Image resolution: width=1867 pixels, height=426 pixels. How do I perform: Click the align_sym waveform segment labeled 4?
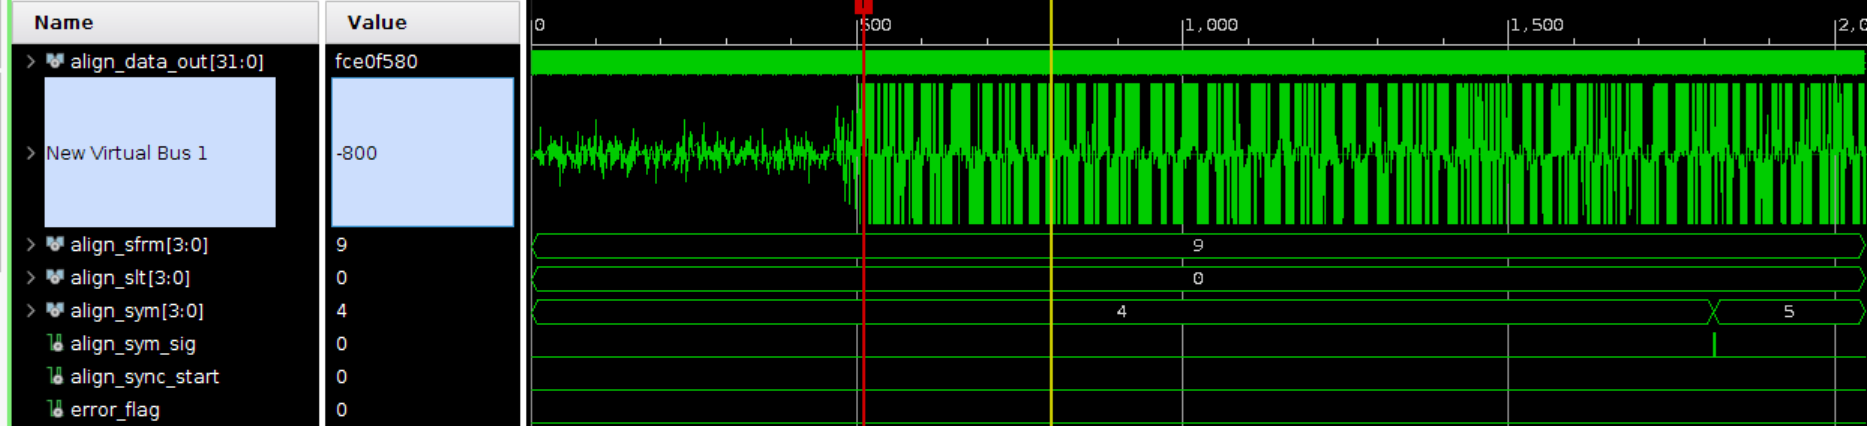[1122, 311]
